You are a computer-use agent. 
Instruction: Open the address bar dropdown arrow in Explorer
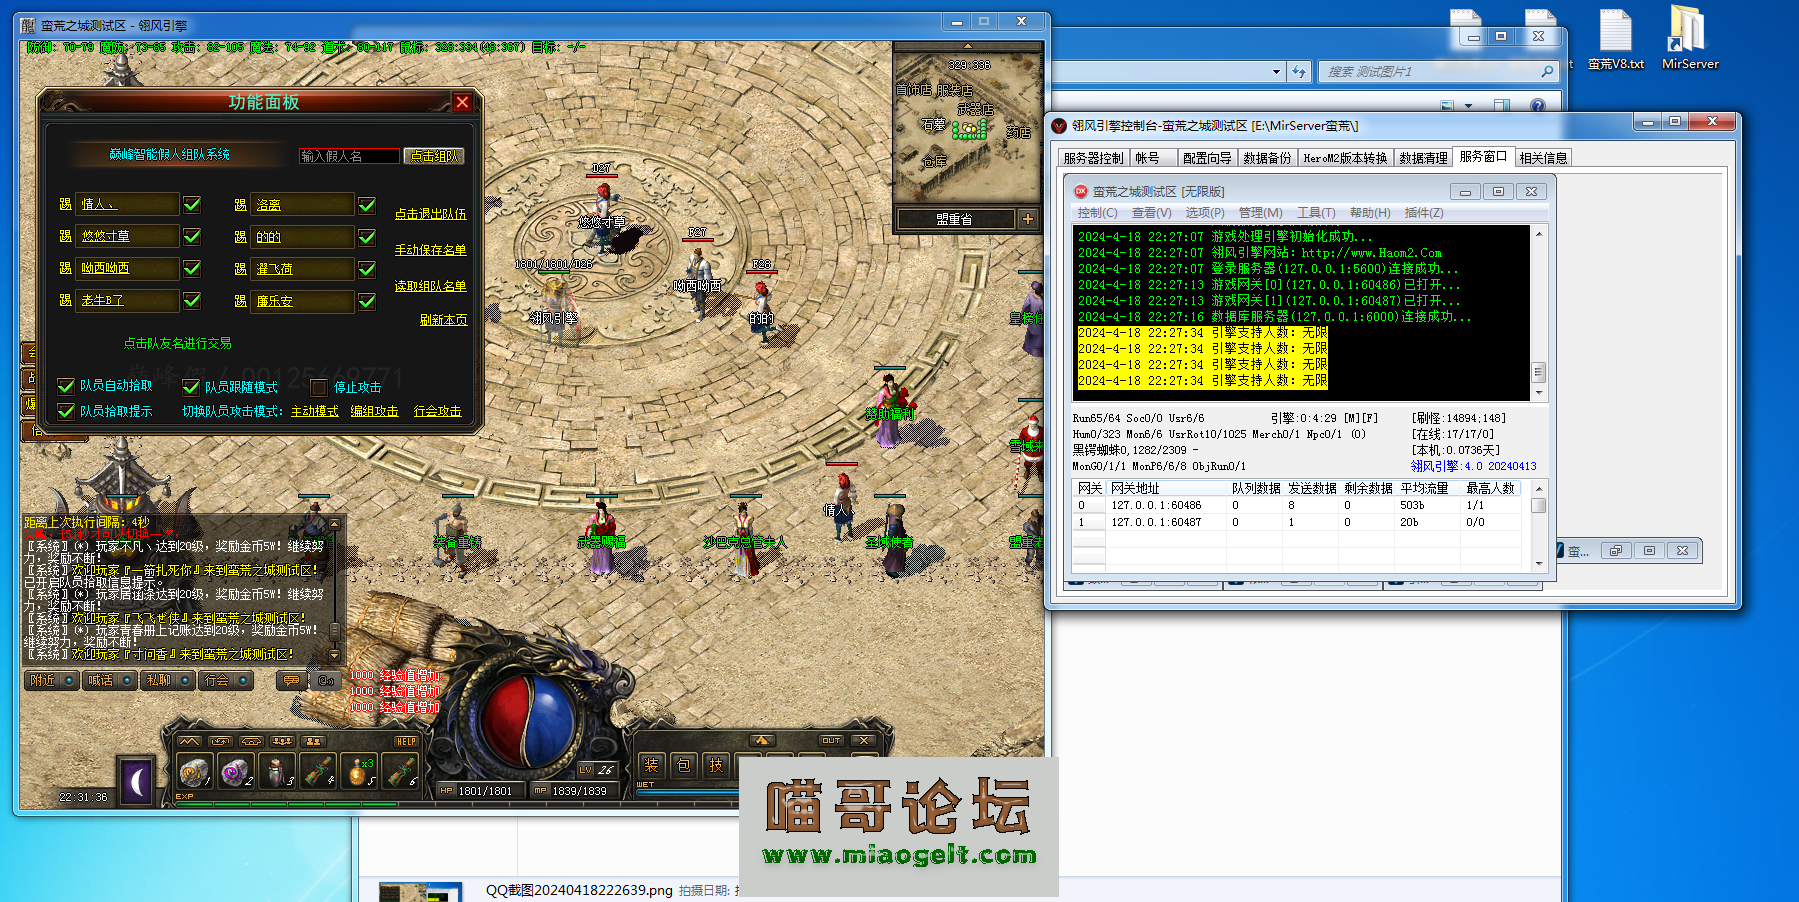tap(1276, 72)
